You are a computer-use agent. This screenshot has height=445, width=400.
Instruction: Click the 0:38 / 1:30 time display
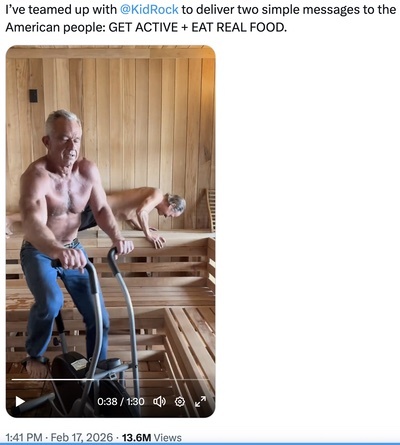coord(121,401)
